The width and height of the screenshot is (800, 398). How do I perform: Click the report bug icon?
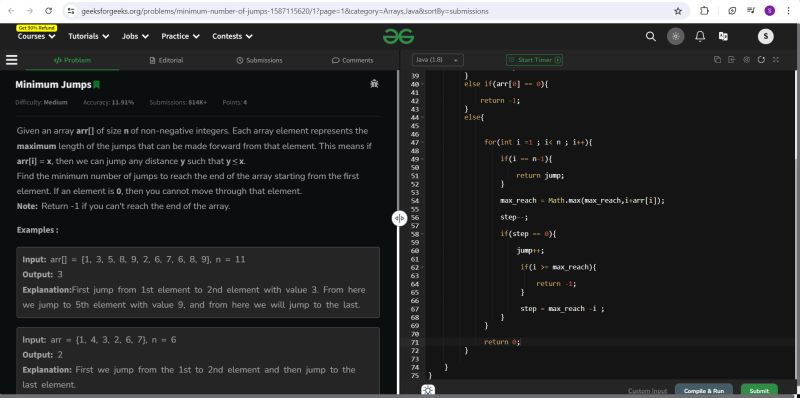point(374,84)
